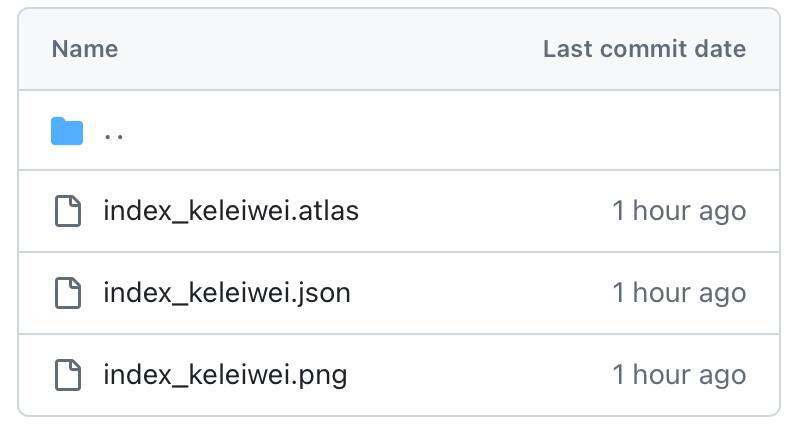Image resolution: width=795 pixels, height=441 pixels.
Task: Click the file icon beside index_keleiwei.png
Action: [67, 375]
